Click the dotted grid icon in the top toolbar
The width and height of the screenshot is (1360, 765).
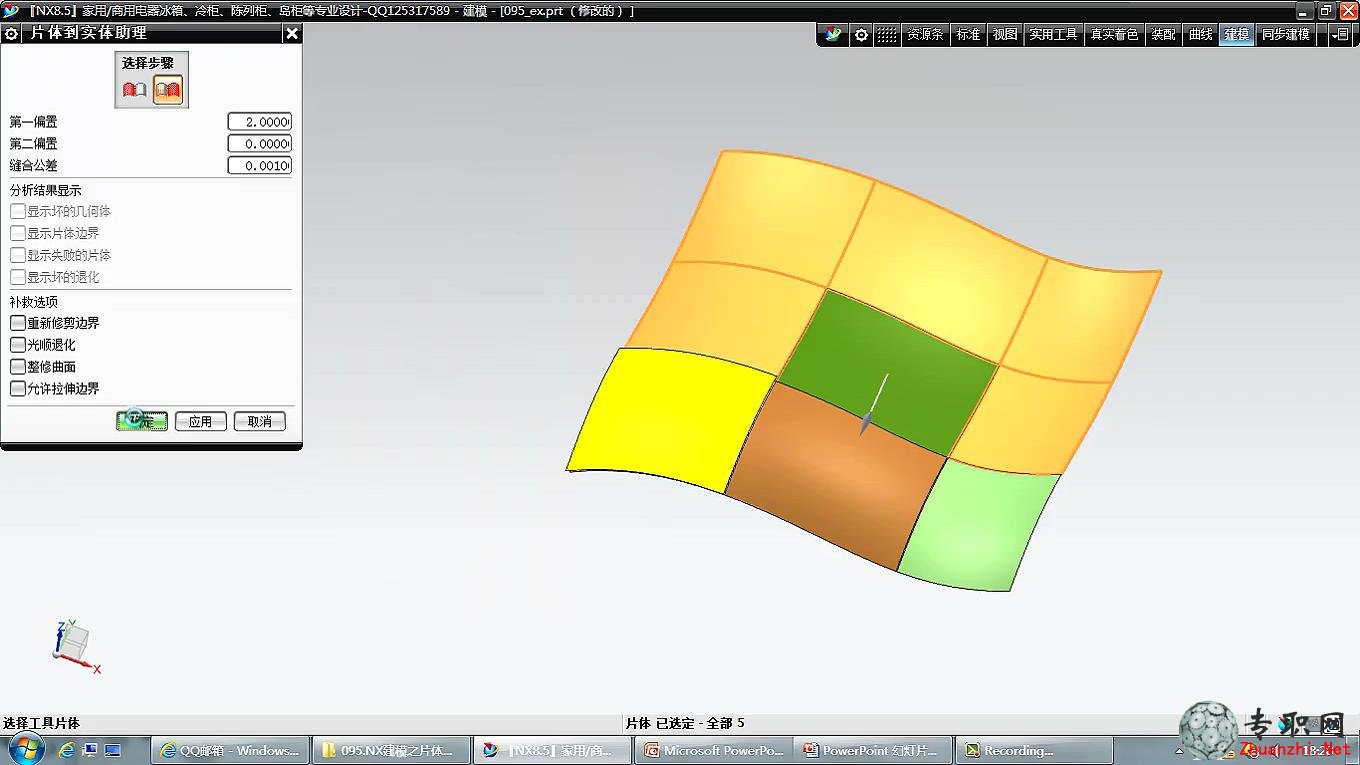(887, 34)
